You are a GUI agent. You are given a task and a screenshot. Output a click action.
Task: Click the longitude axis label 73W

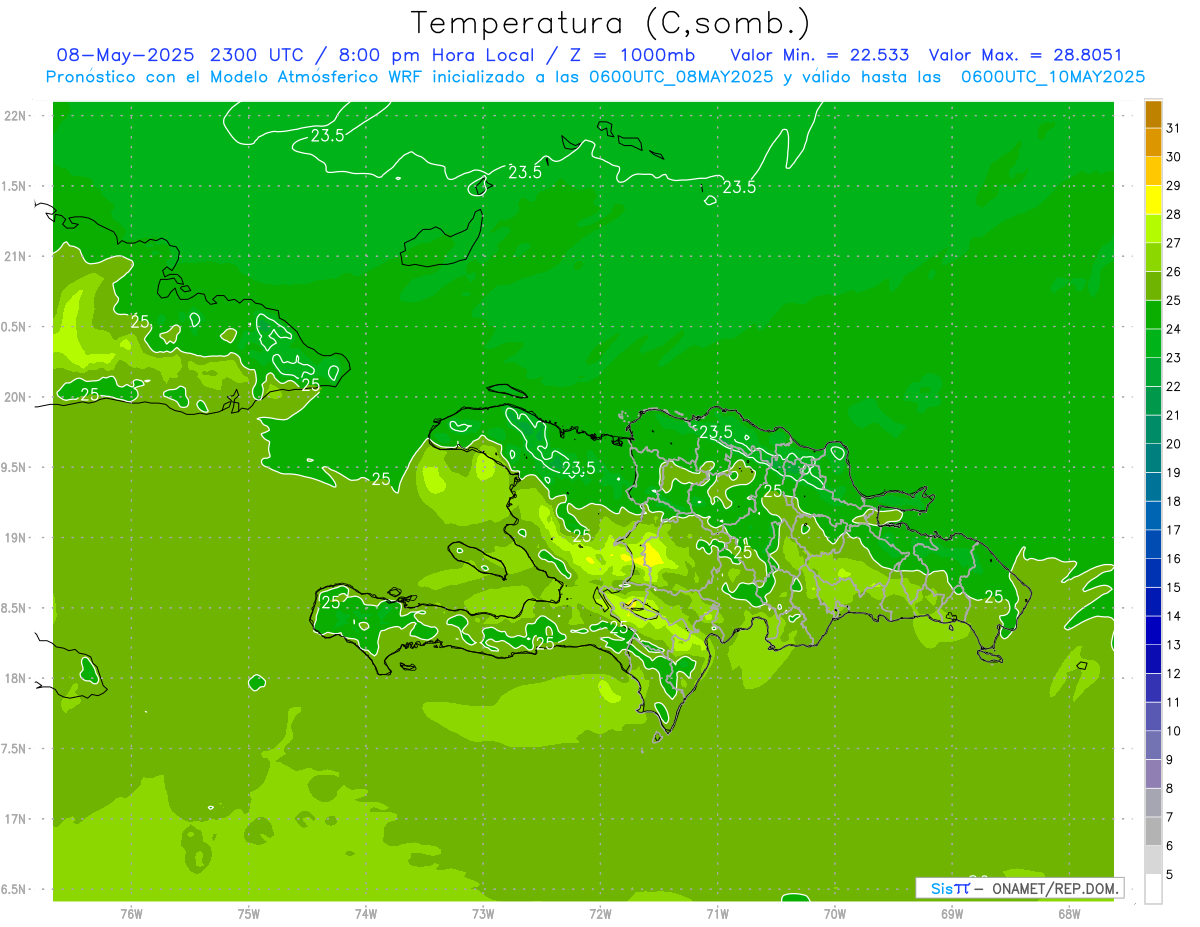[483, 913]
